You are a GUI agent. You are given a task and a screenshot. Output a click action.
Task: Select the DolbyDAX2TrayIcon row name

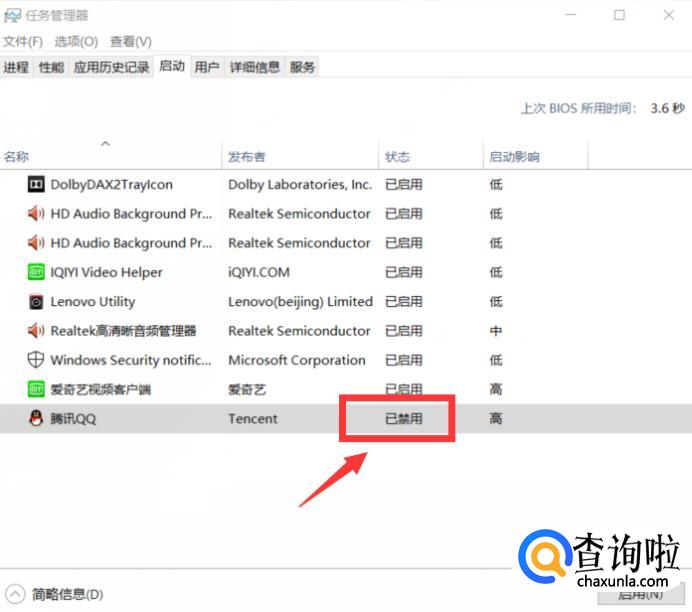click(x=112, y=184)
